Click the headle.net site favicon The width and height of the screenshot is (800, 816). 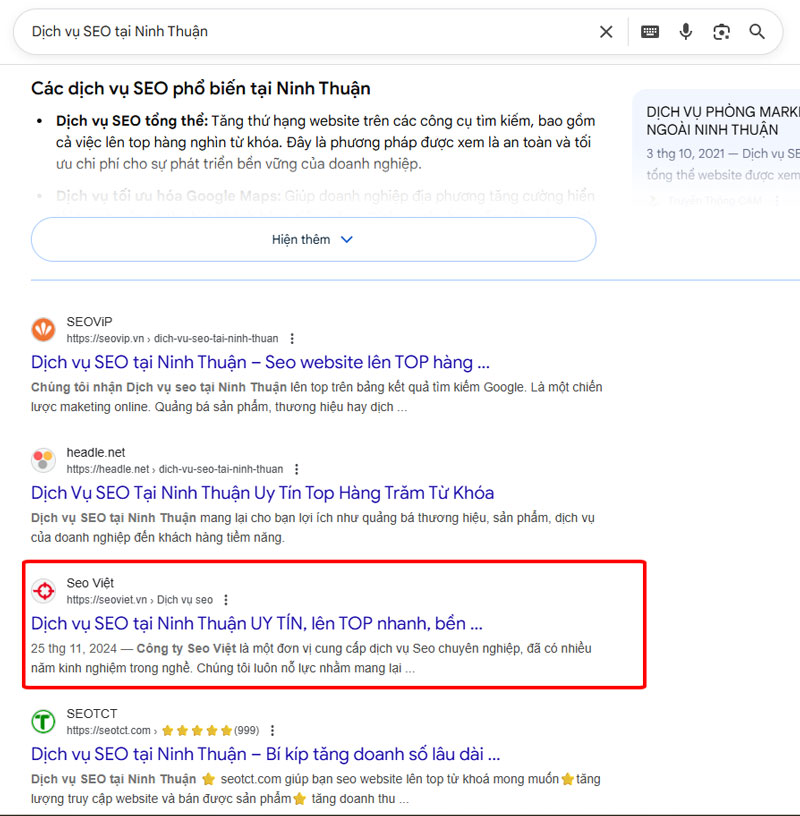pos(43,460)
